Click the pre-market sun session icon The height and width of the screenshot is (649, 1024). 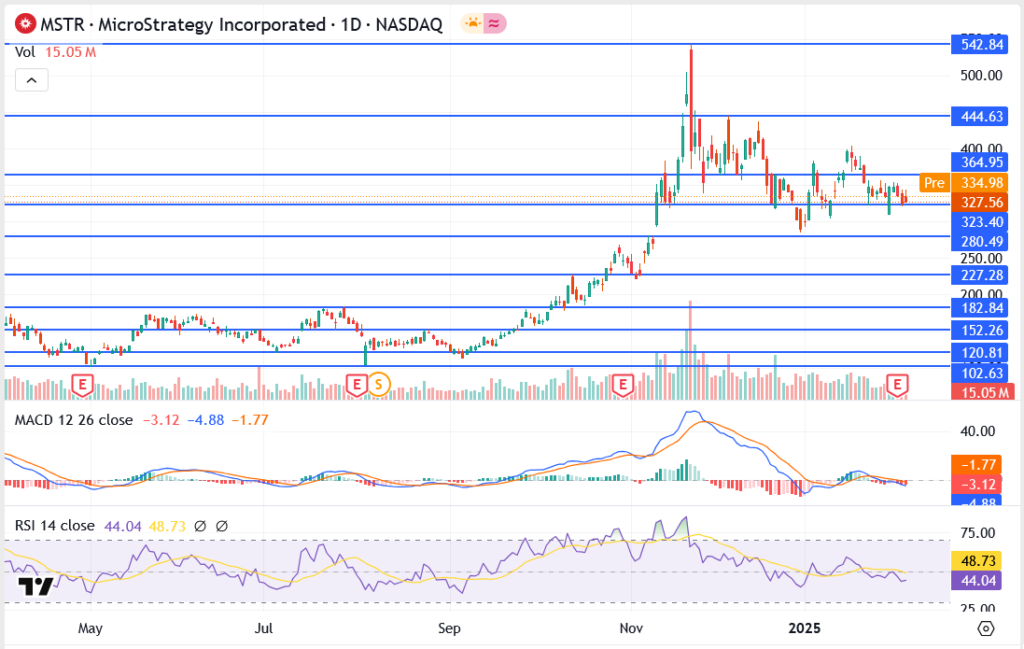(x=471, y=24)
